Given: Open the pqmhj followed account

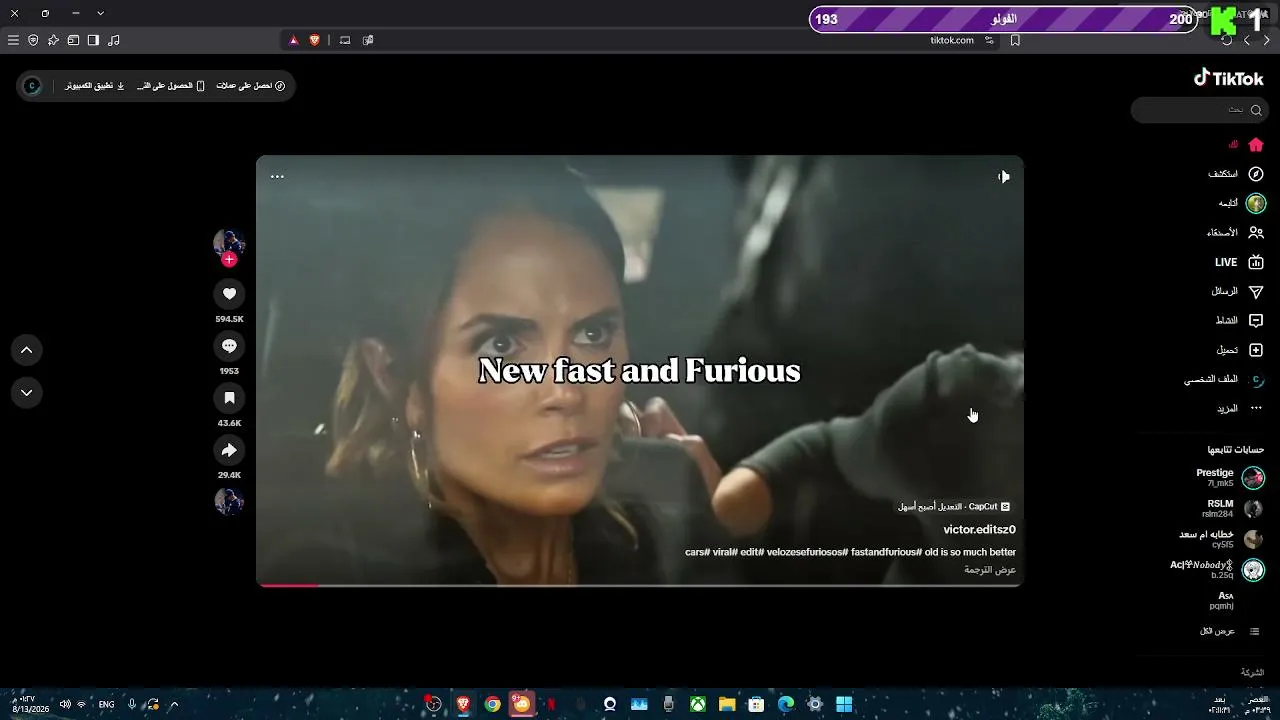Looking at the screenshot, I should pyautogui.click(x=1222, y=601).
